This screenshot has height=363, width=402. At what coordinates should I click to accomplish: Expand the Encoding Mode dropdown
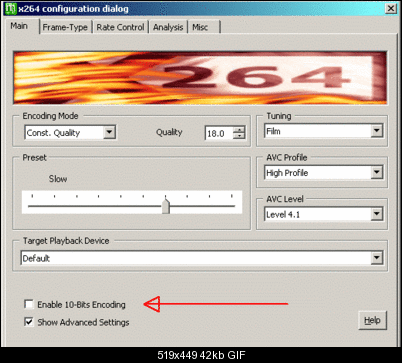tap(109, 132)
